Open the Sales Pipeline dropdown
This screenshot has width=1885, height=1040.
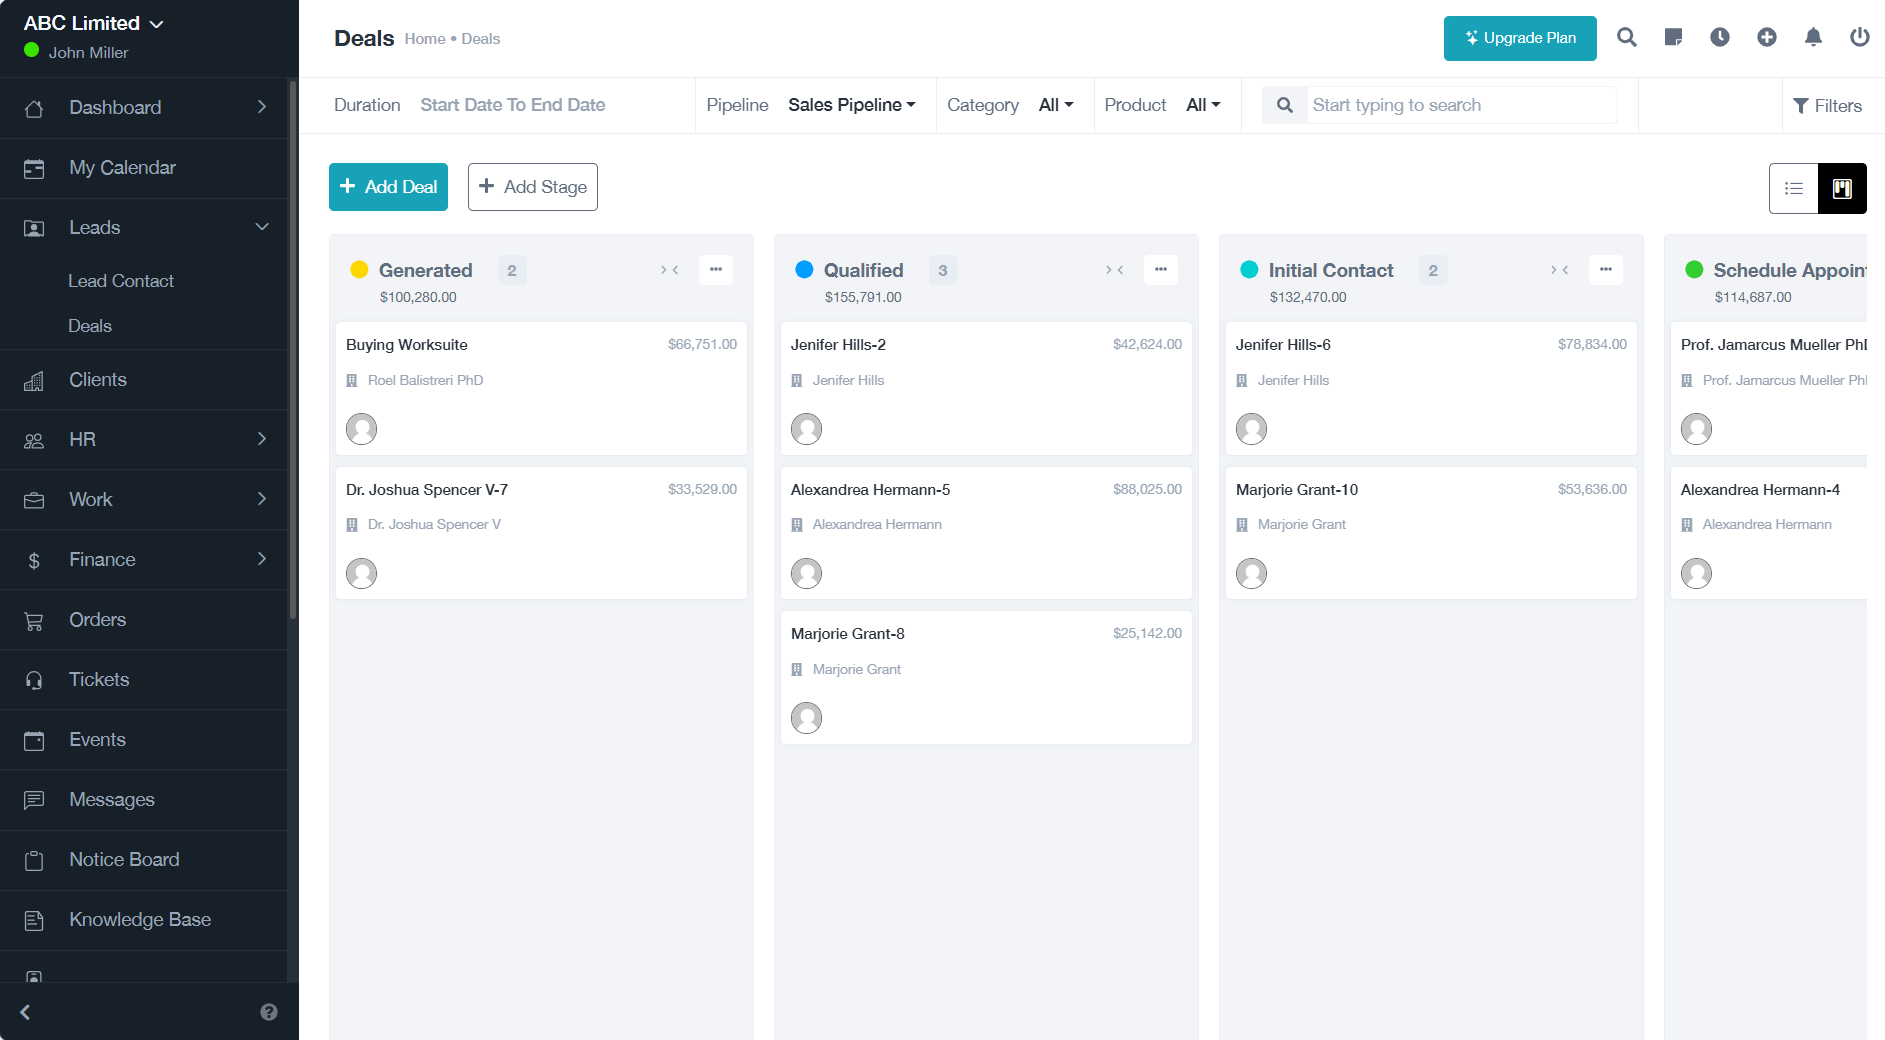tap(851, 105)
